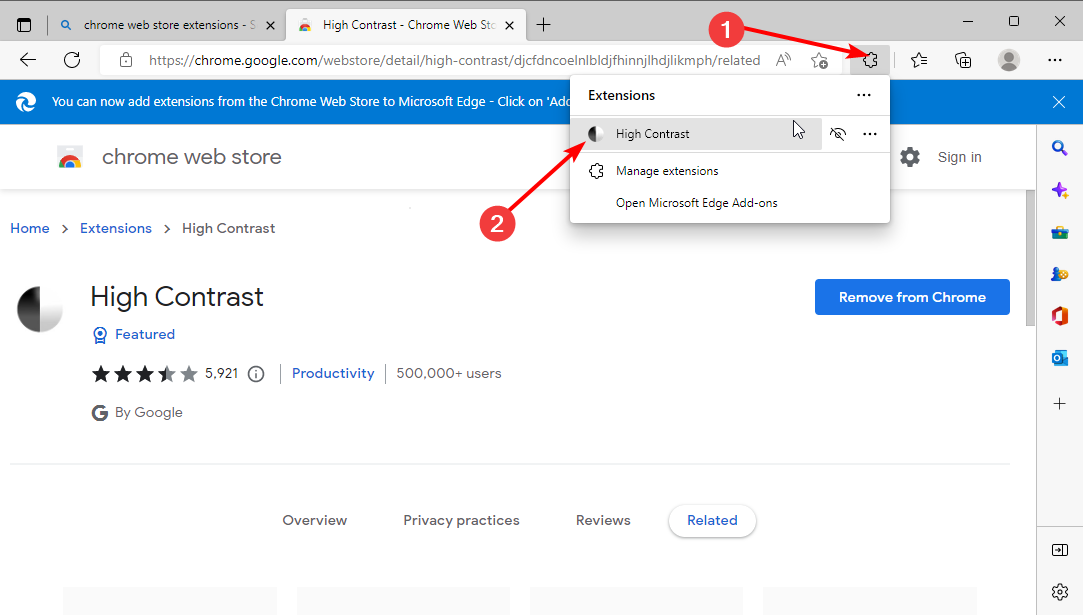Open the Settings and more menu
The height and width of the screenshot is (615, 1083).
pos(1055,60)
